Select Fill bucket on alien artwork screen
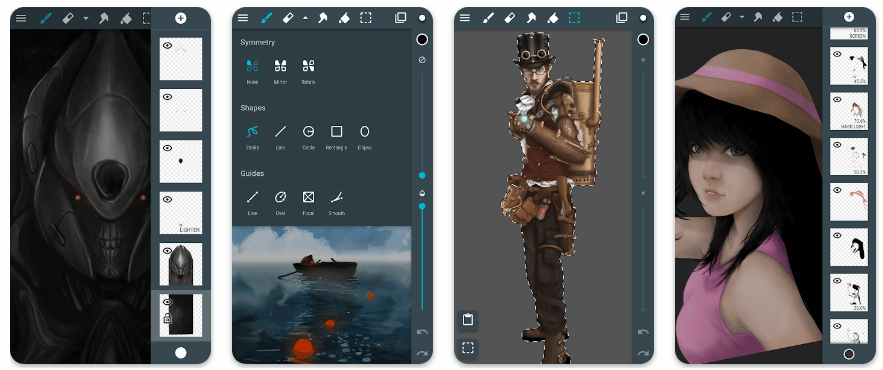This screenshot has height=370, width=883. [x=126, y=18]
